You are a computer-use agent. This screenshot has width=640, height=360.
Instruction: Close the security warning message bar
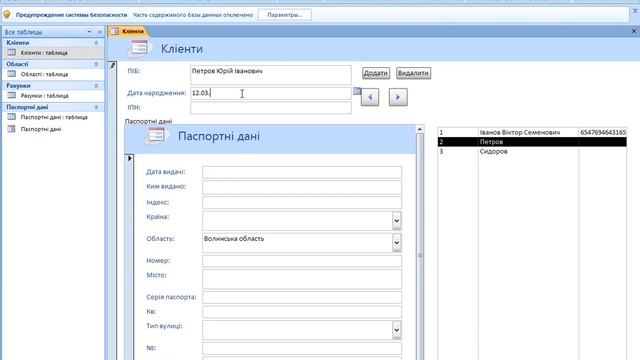coord(635,11)
